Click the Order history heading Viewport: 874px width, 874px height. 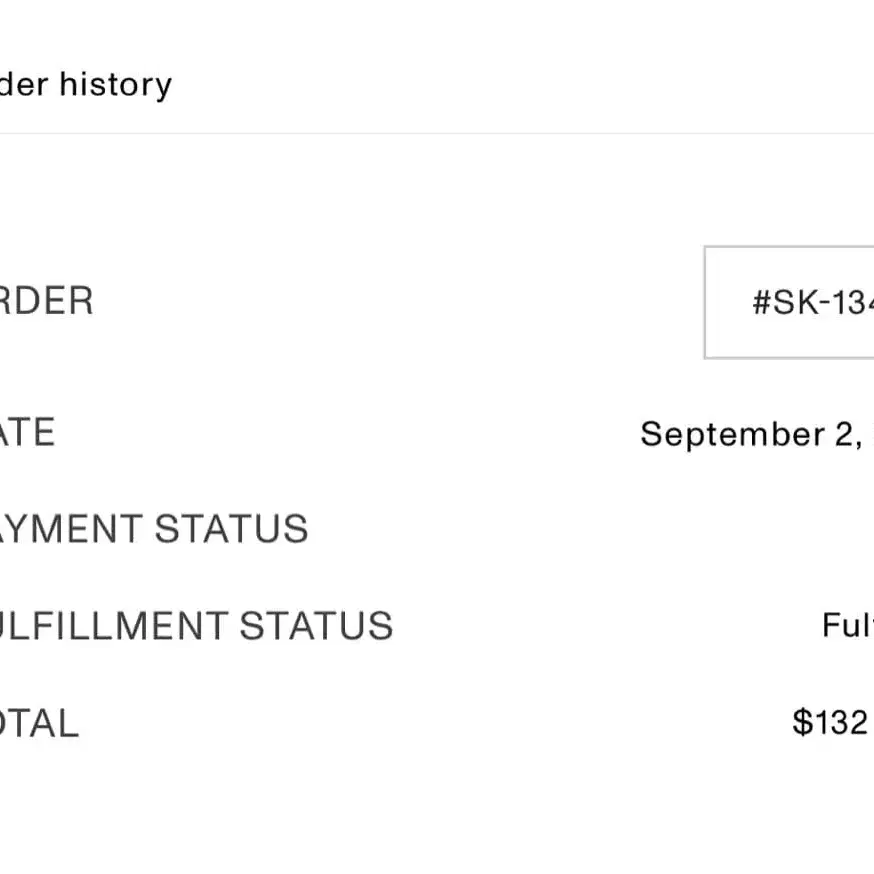85,84
